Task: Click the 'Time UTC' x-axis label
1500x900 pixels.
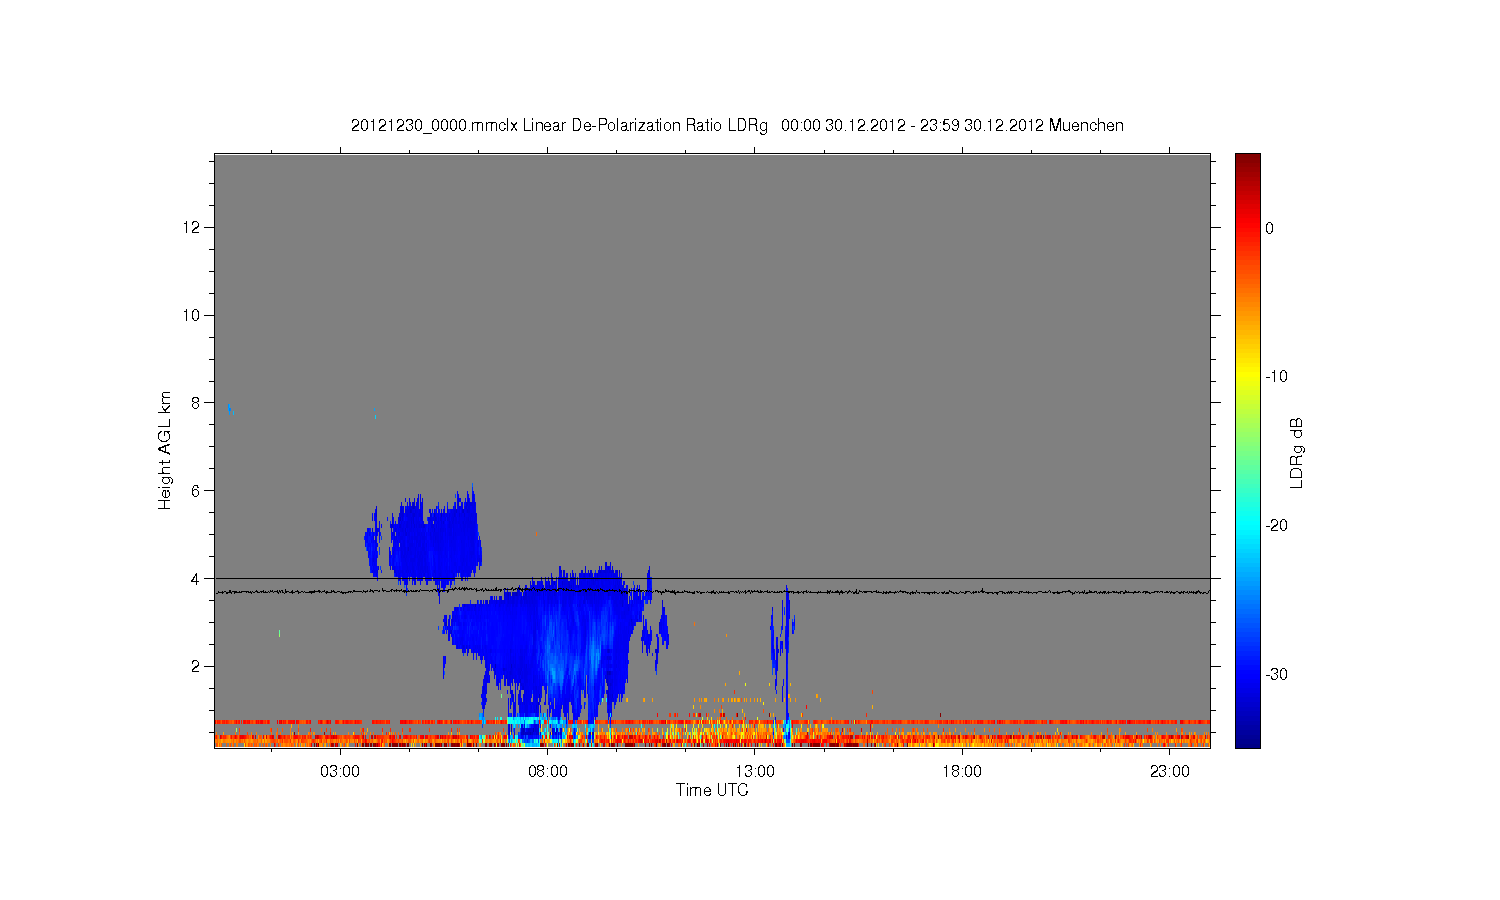Action: pyautogui.click(x=712, y=790)
